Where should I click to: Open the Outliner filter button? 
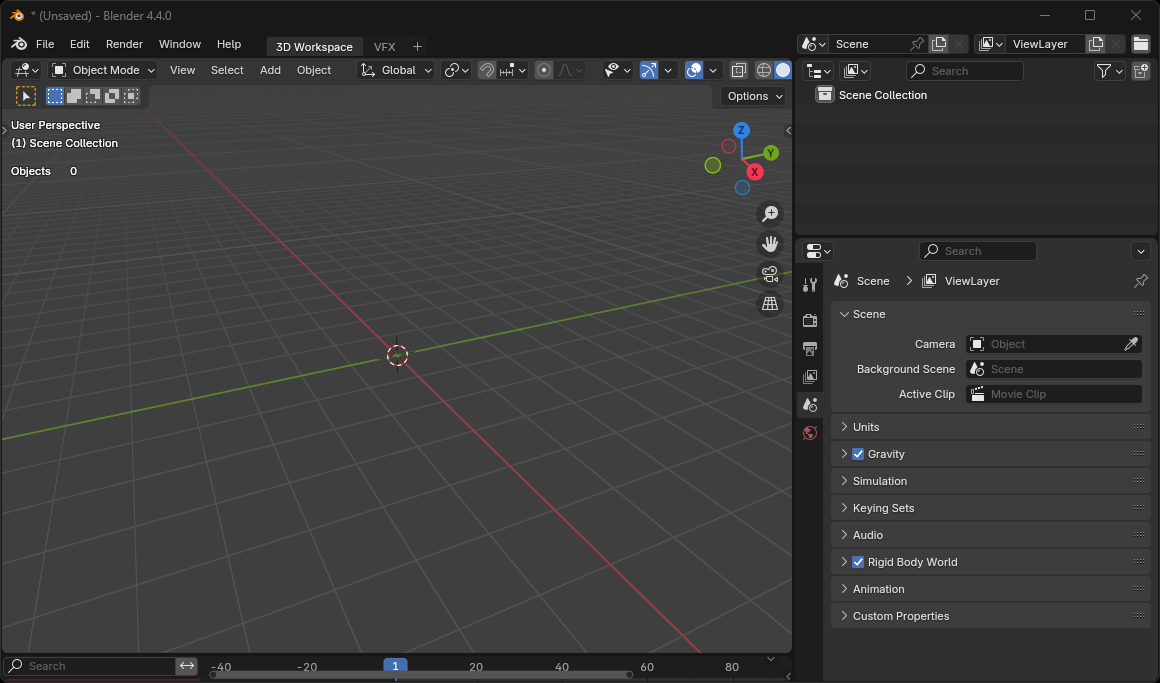coord(1109,70)
